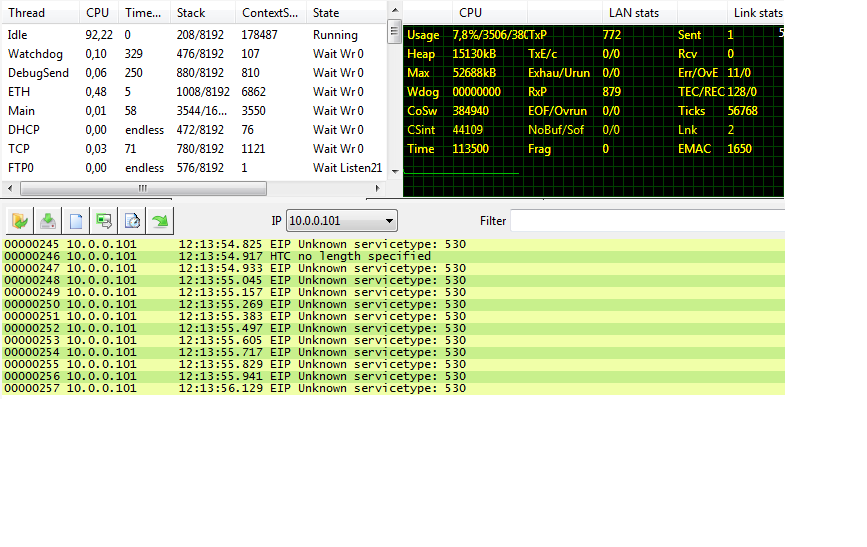Click the horizontal scrollbar right arrow

(378, 189)
